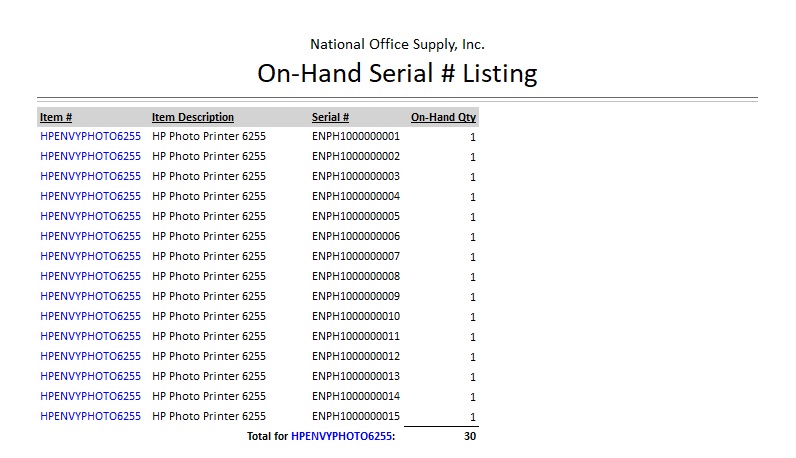Follow item link beside serial ENPH1000000009

tap(90, 296)
